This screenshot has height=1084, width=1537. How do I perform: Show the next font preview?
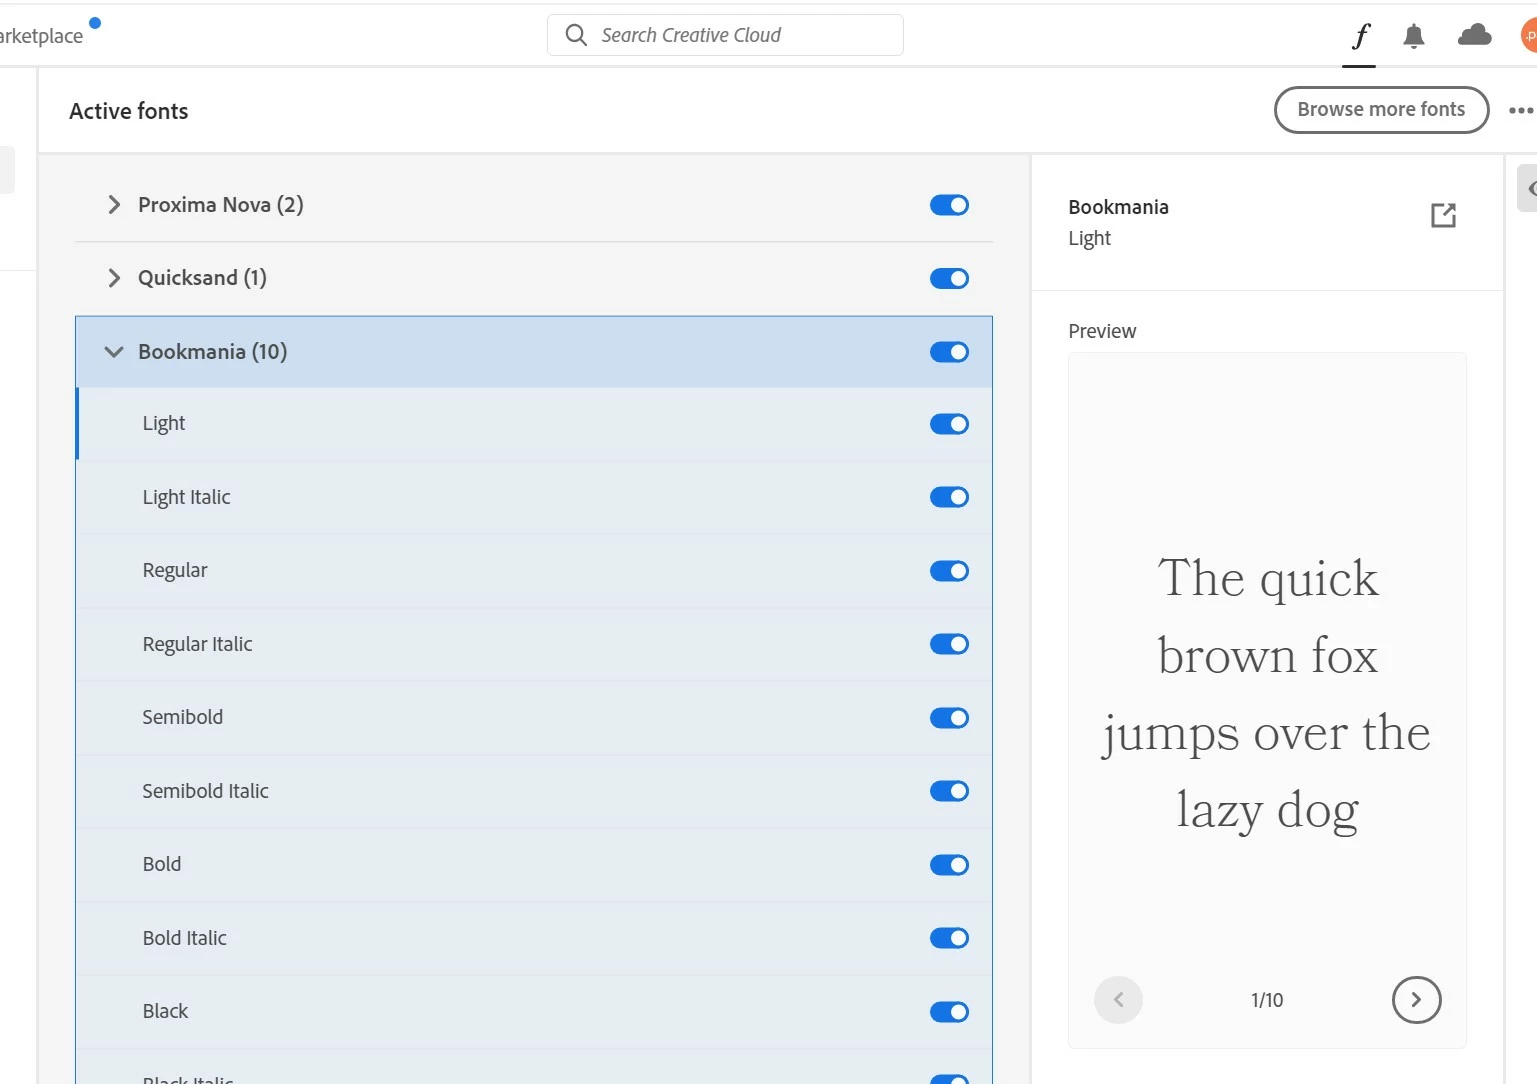coord(1416,1000)
